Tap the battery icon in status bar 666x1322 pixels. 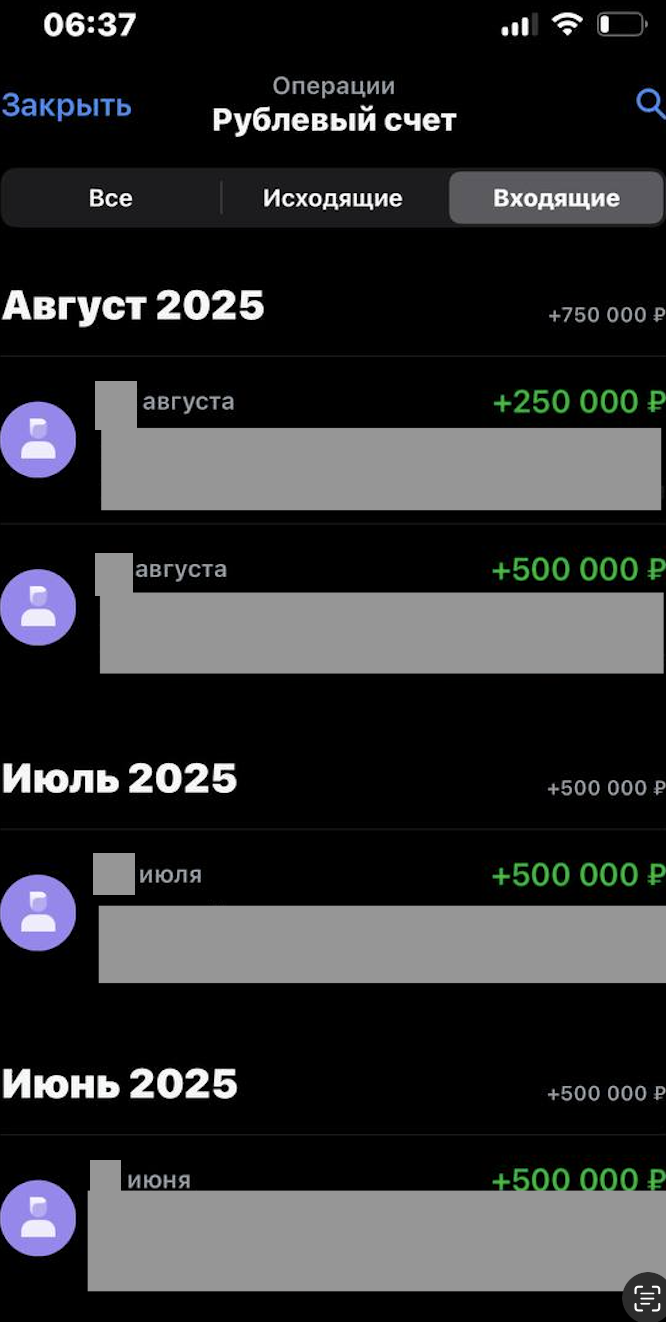(621, 25)
